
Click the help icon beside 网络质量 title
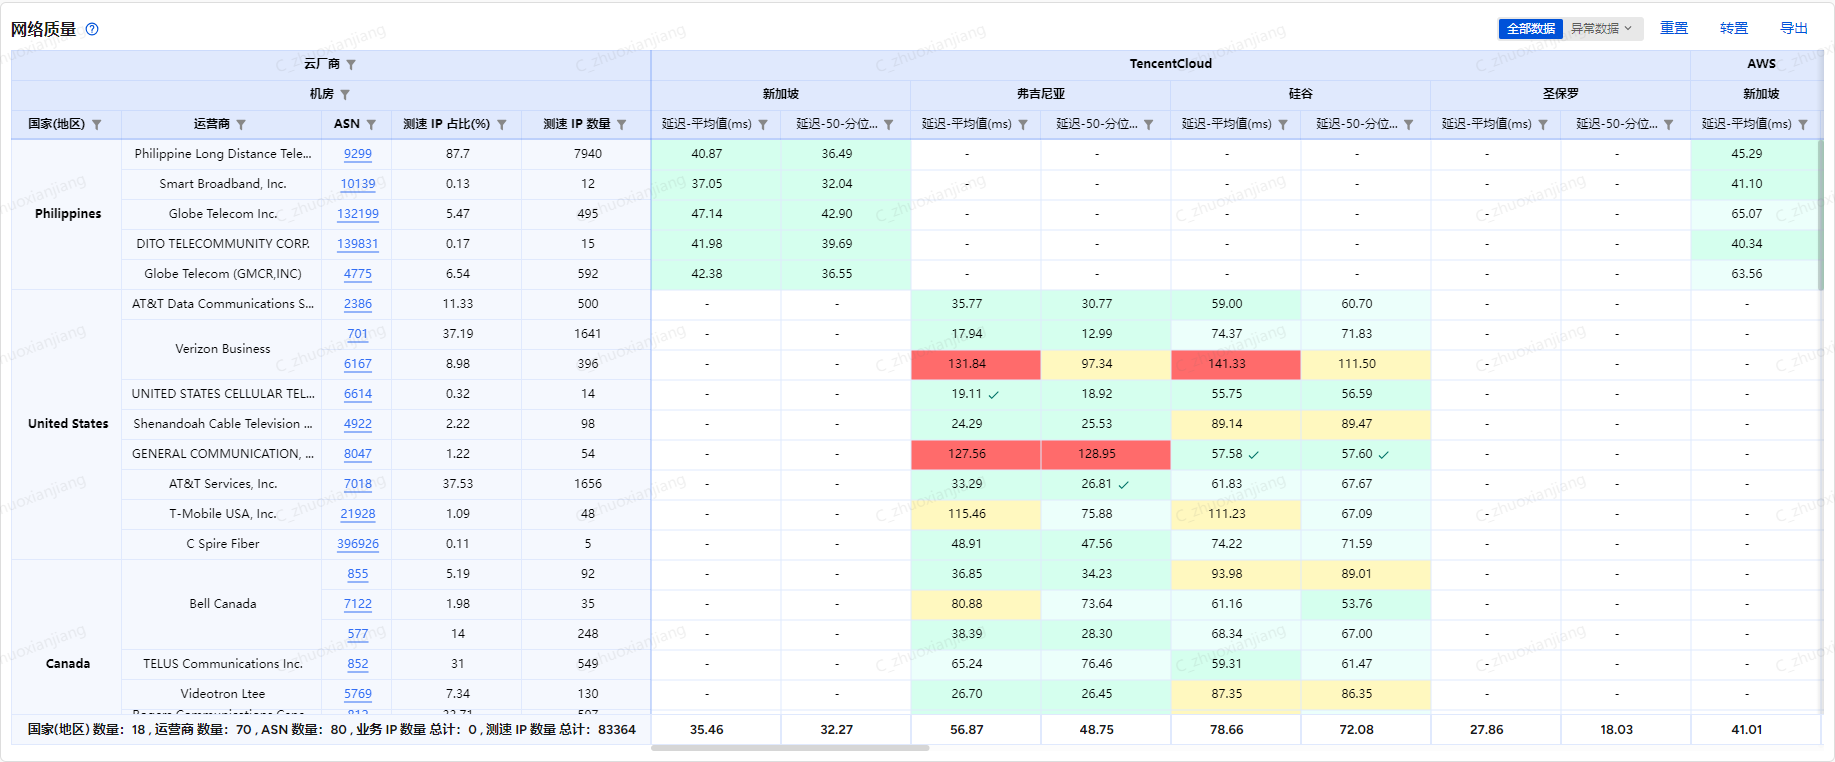[92, 29]
